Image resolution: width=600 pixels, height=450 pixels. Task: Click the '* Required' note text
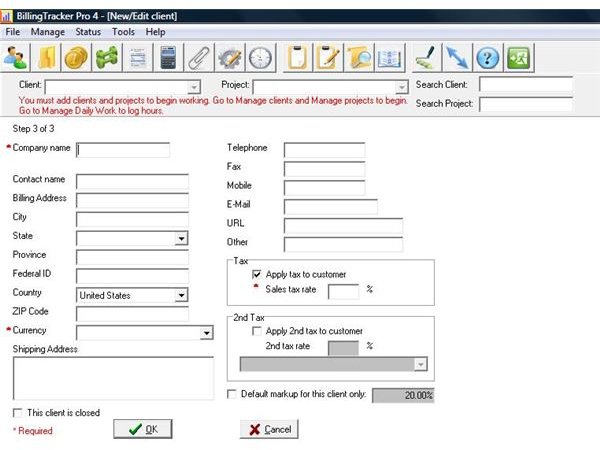coord(33,431)
